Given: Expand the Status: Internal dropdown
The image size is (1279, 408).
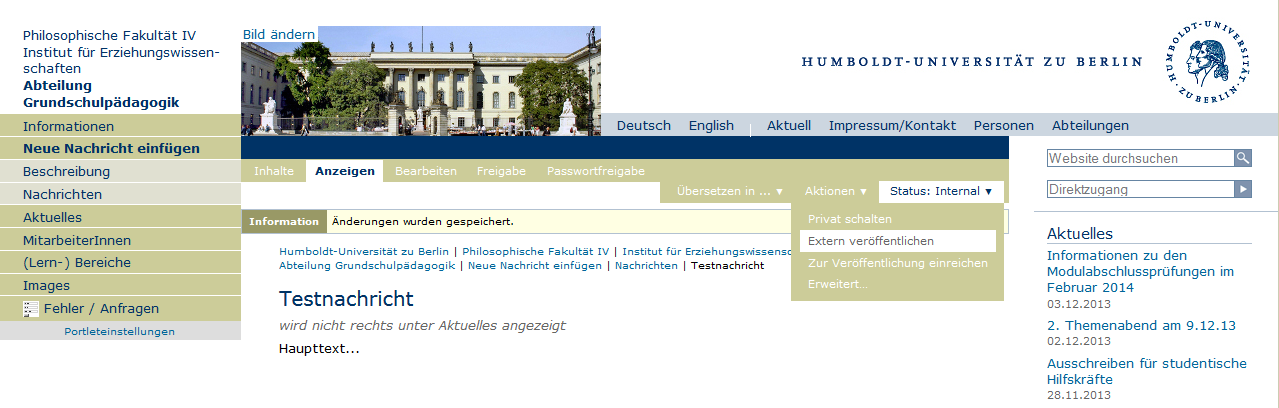Looking at the screenshot, I should pos(941,191).
